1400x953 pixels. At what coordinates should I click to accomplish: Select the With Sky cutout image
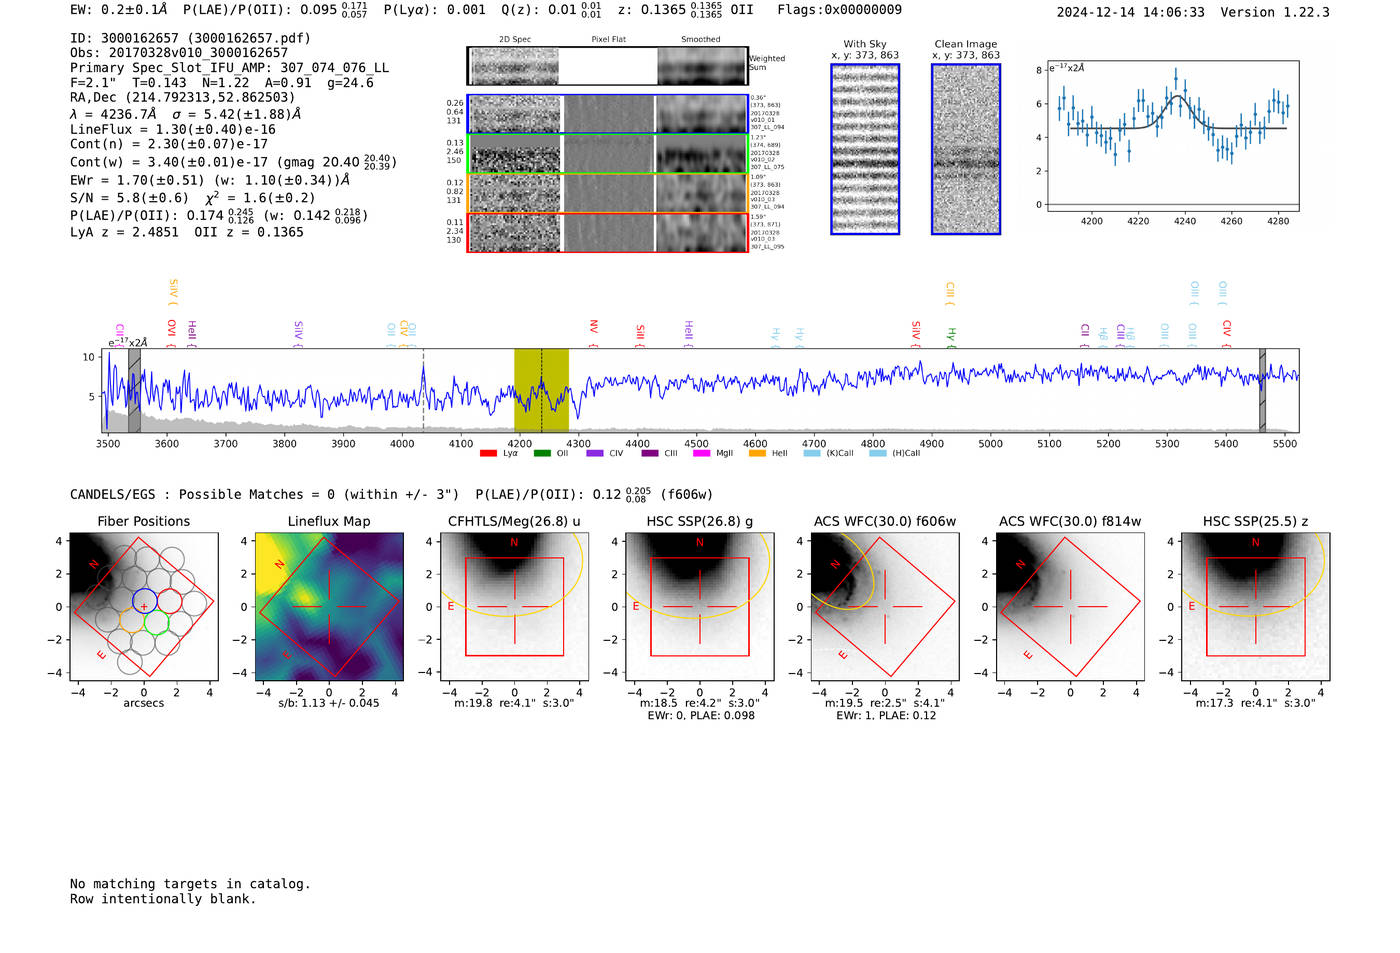(865, 149)
